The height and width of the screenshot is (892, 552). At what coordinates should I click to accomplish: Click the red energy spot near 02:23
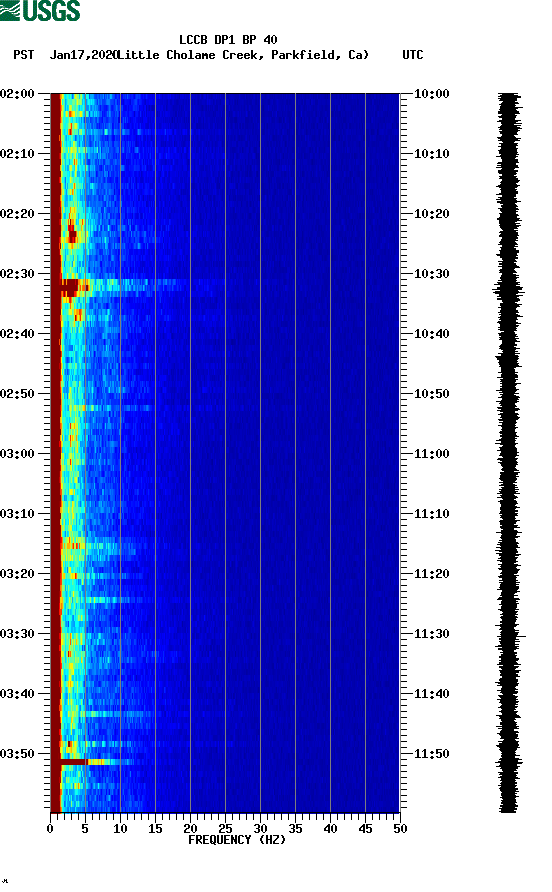coord(72,233)
